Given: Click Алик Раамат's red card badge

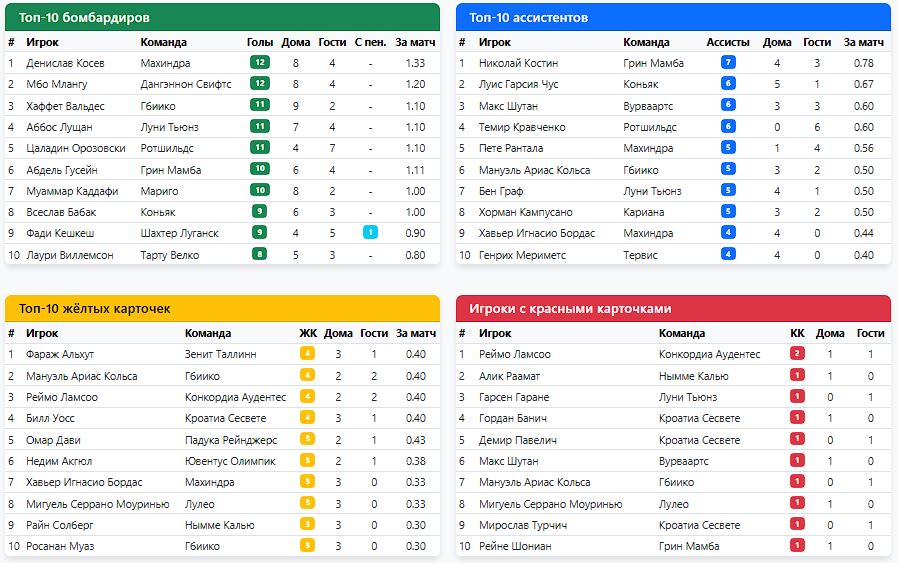Looking at the screenshot, I should pyautogui.click(x=797, y=376).
